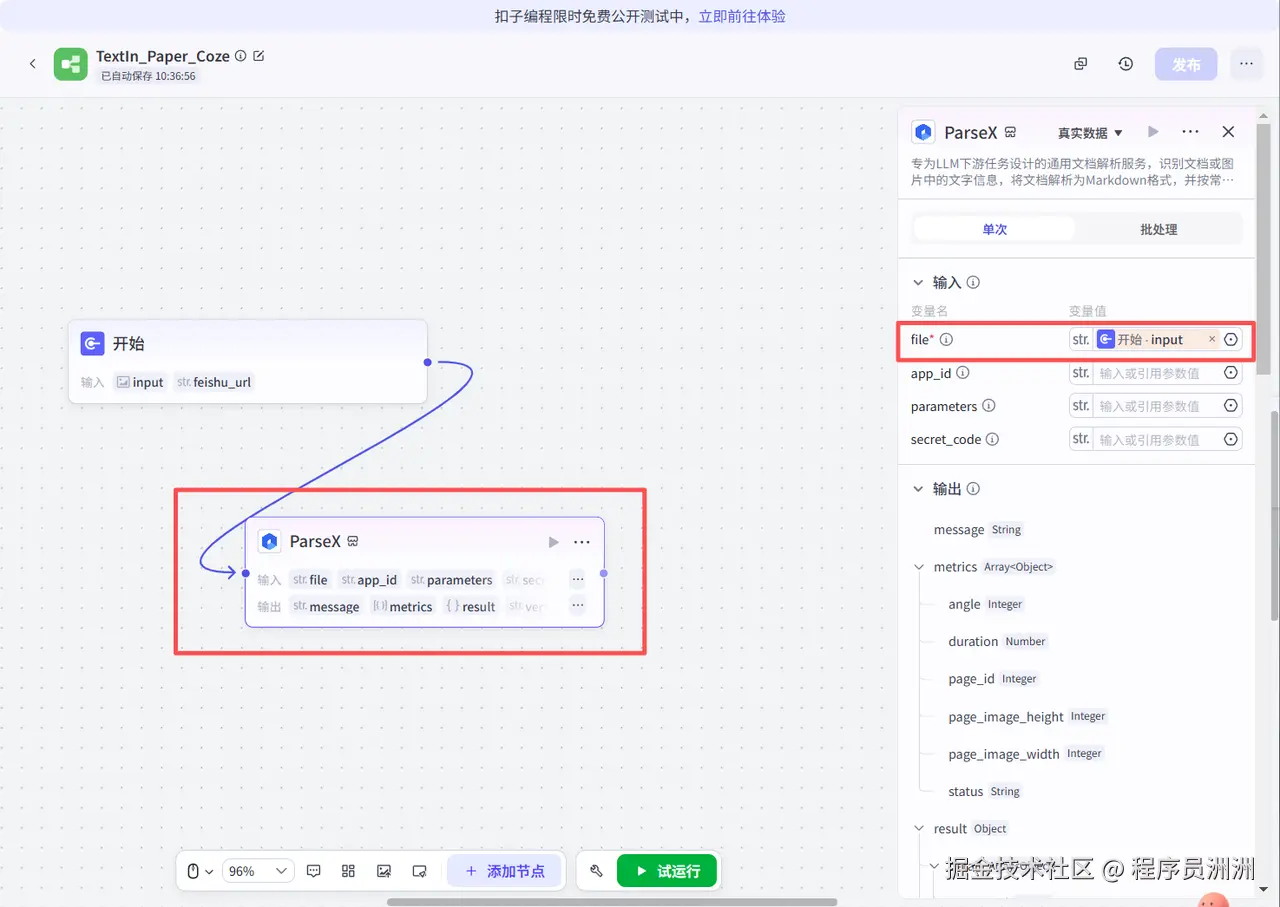Click the ParseX panel plugin logo
1280x907 pixels.
923,132
